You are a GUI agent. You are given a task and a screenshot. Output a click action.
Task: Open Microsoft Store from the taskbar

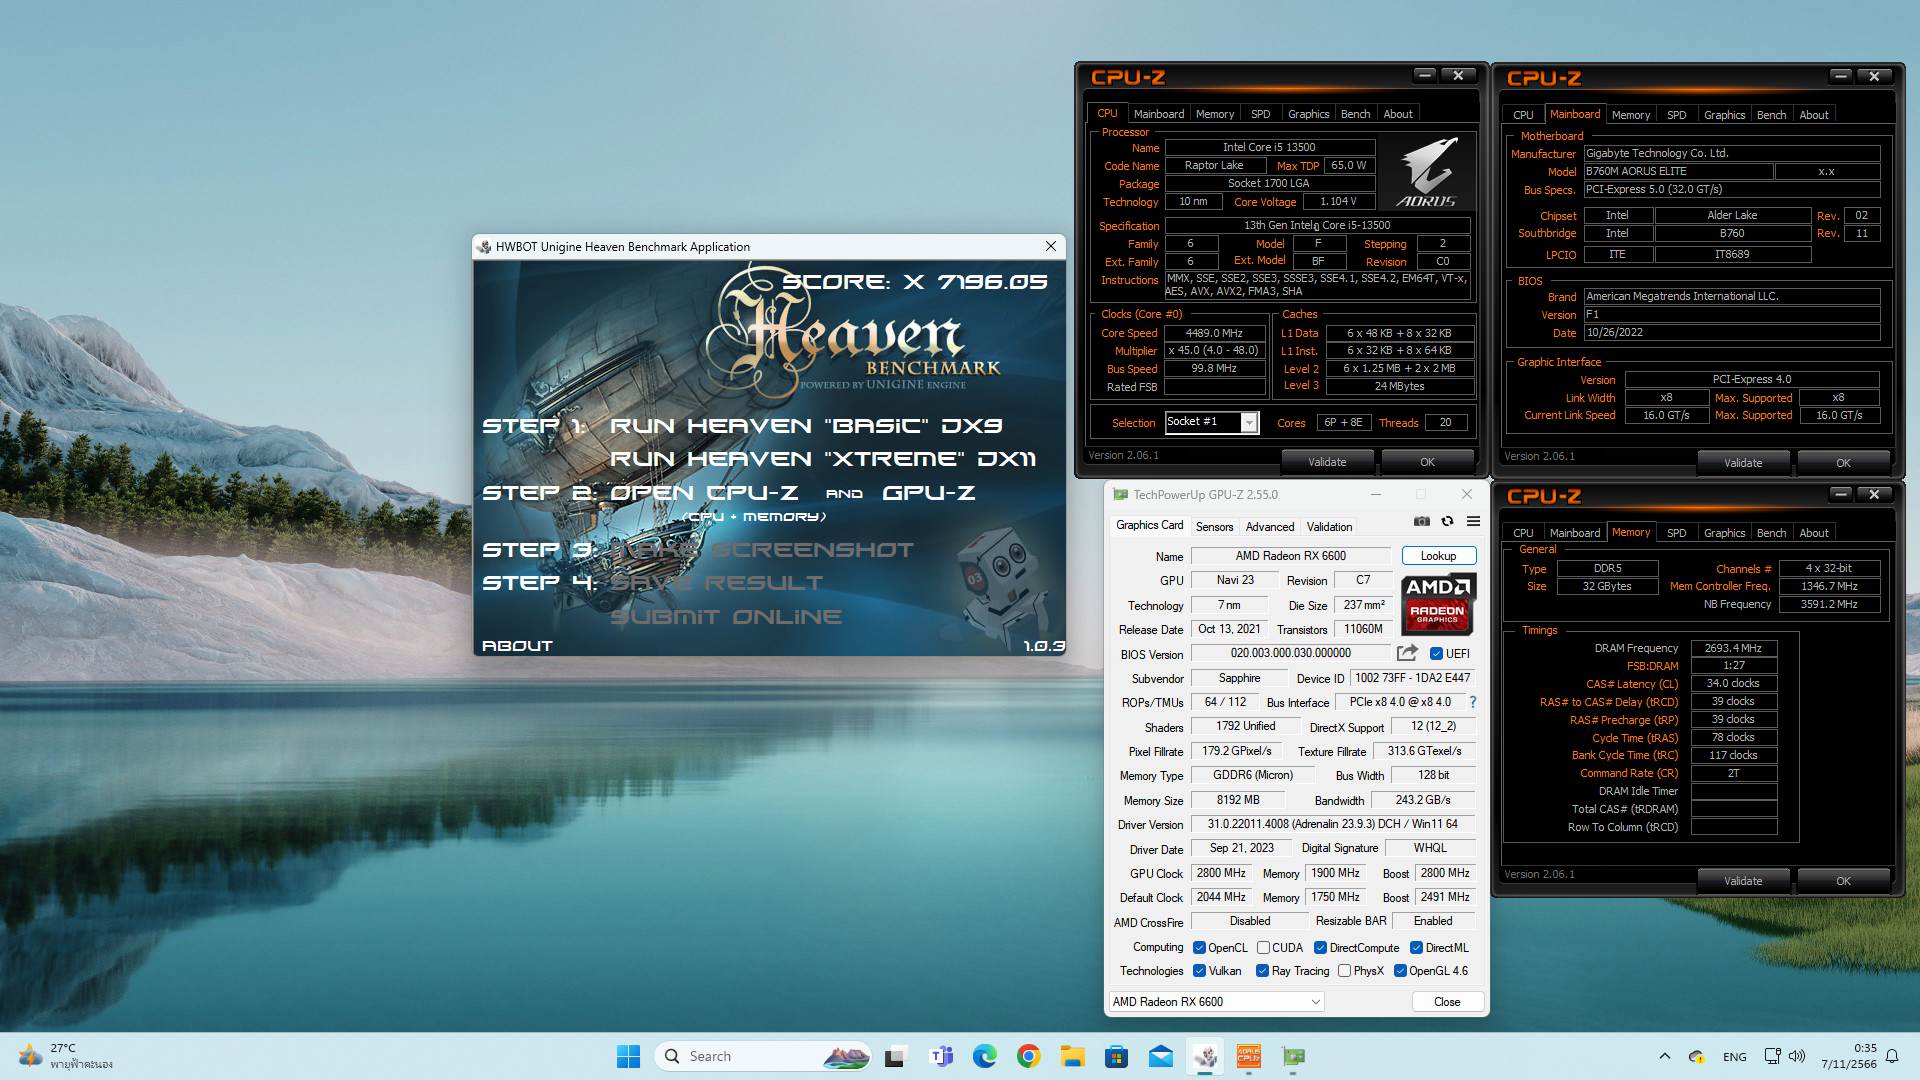point(1116,1056)
